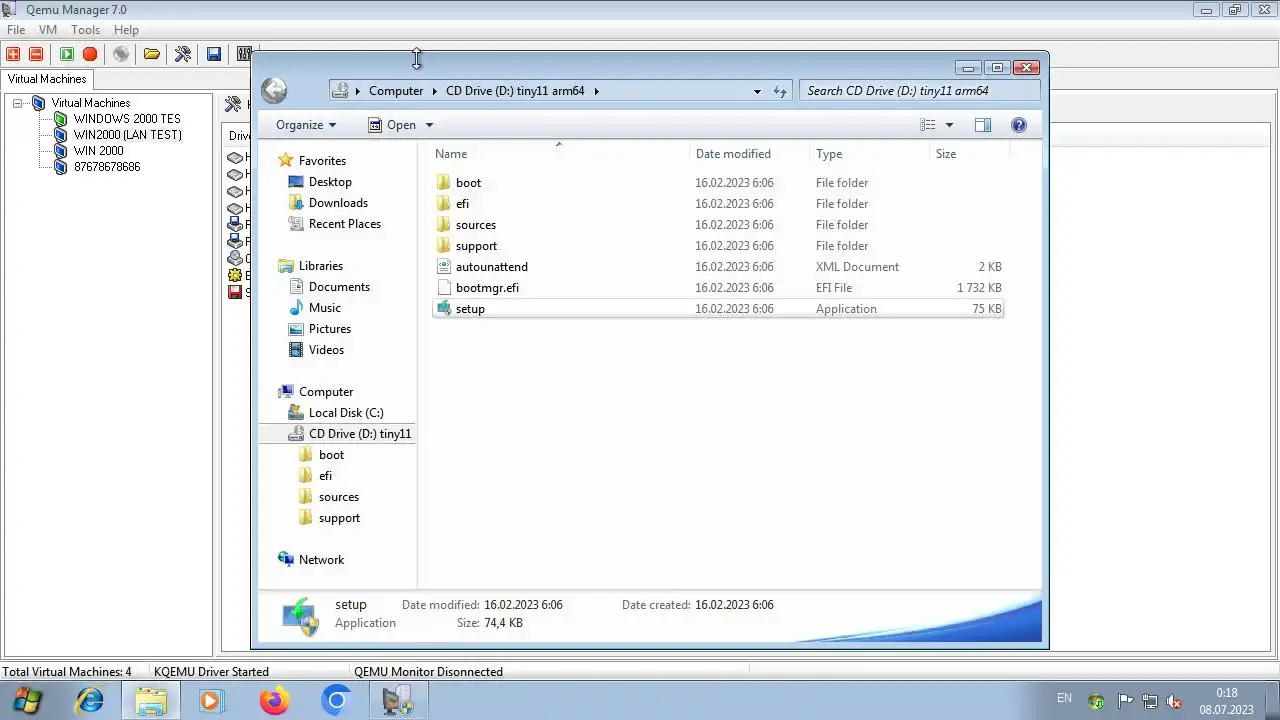Stop the VM with the red circle icon

[90, 54]
